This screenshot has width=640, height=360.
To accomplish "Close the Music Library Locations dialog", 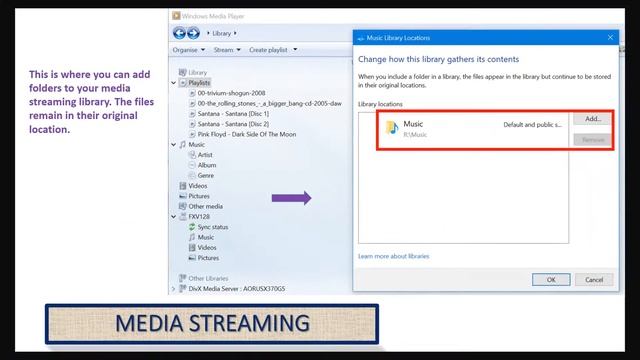I will click(610, 38).
